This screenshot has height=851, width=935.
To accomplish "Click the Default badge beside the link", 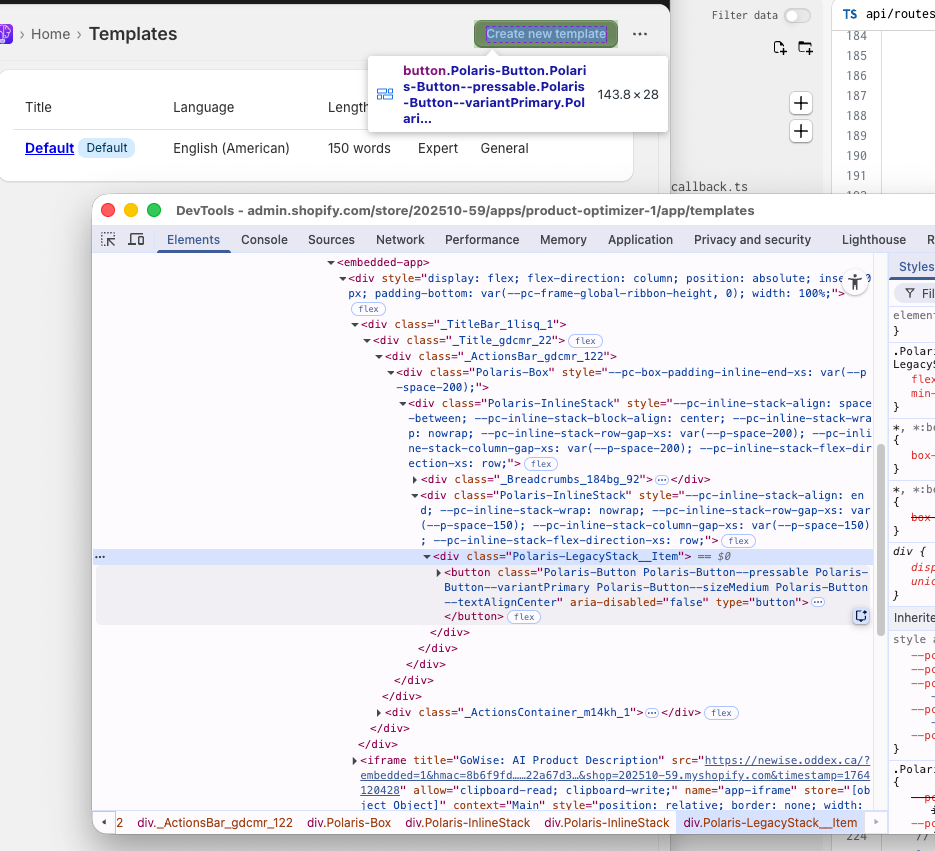I will coord(107,148).
